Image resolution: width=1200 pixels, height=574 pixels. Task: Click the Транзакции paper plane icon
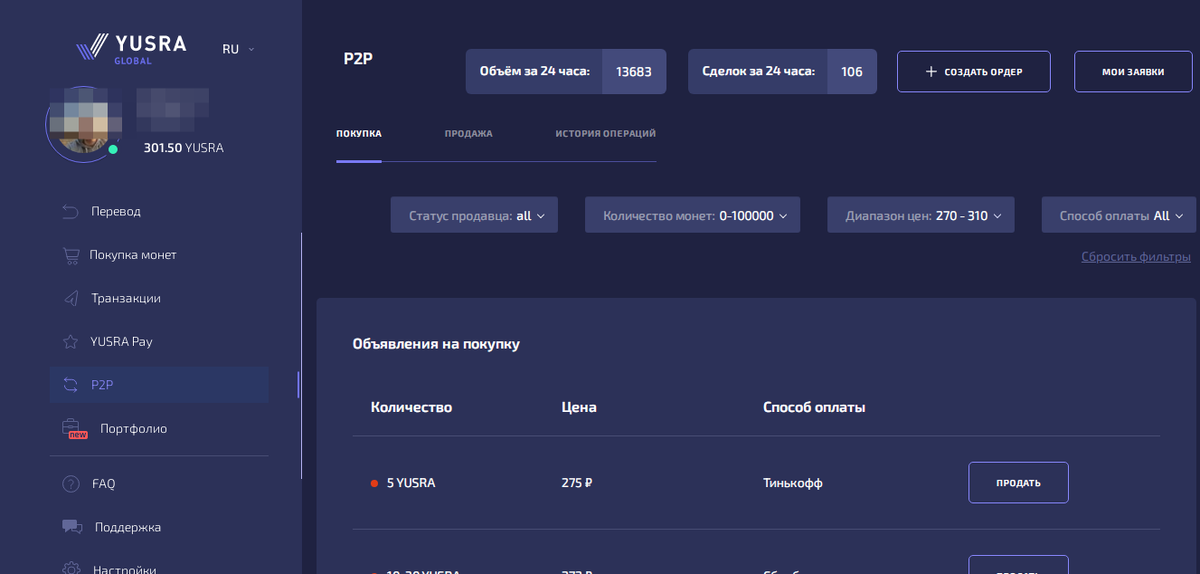70,298
